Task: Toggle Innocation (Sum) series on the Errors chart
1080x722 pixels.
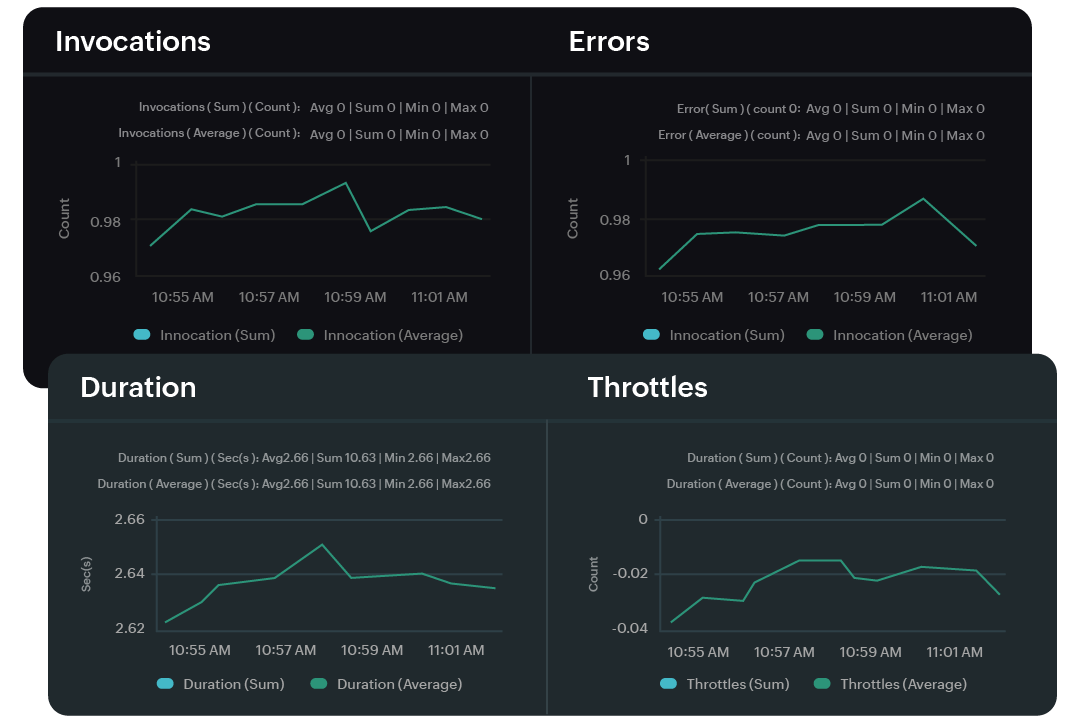Action: (x=715, y=335)
